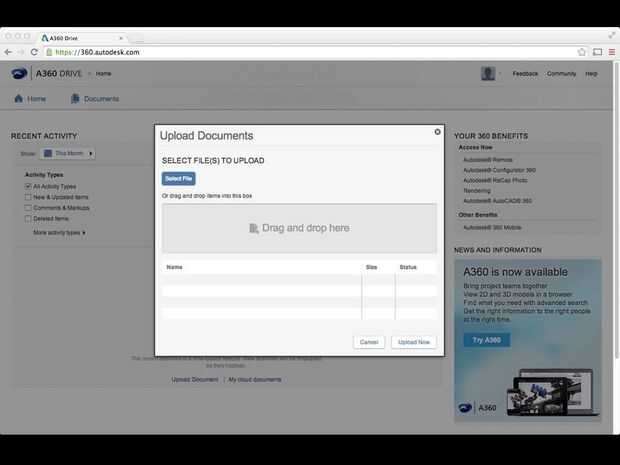Viewport: 620px width, 465px height.
Task: Open the Rendering benefit link
Action: click(477, 191)
